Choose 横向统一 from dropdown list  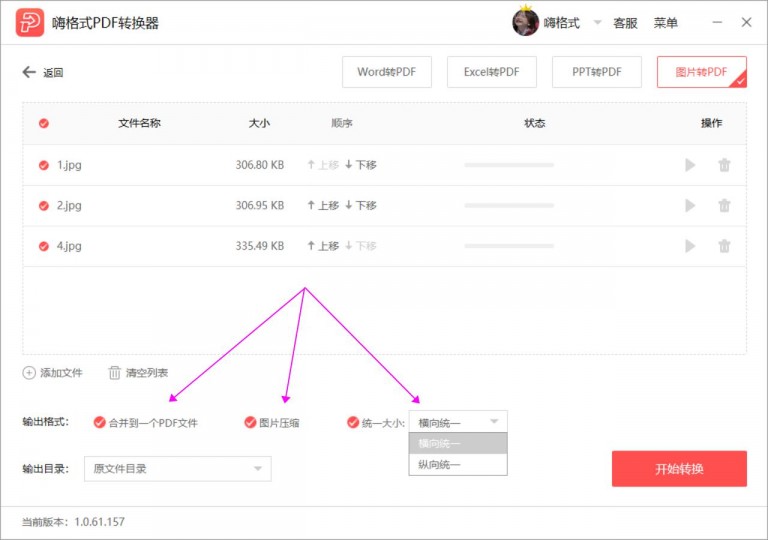point(458,444)
